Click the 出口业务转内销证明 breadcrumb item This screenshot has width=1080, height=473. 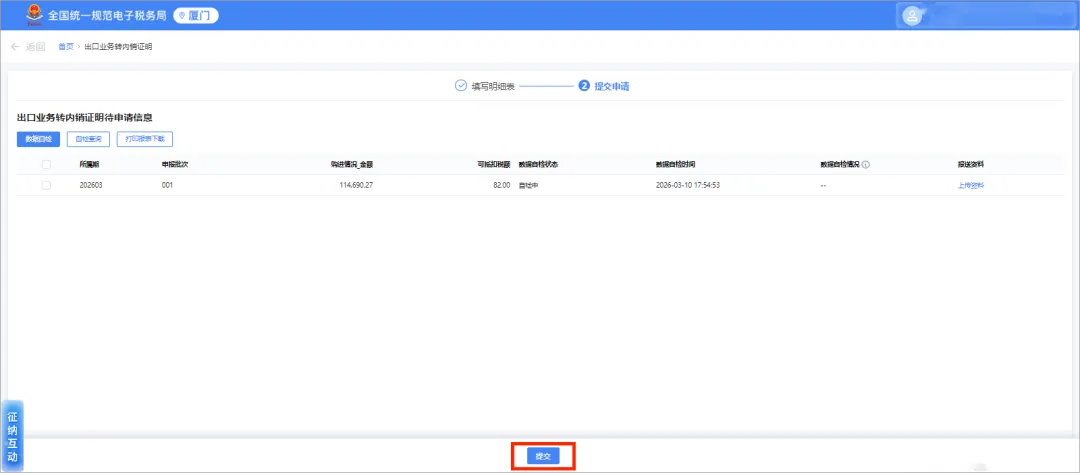pyautogui.click(x=118, y=47)
